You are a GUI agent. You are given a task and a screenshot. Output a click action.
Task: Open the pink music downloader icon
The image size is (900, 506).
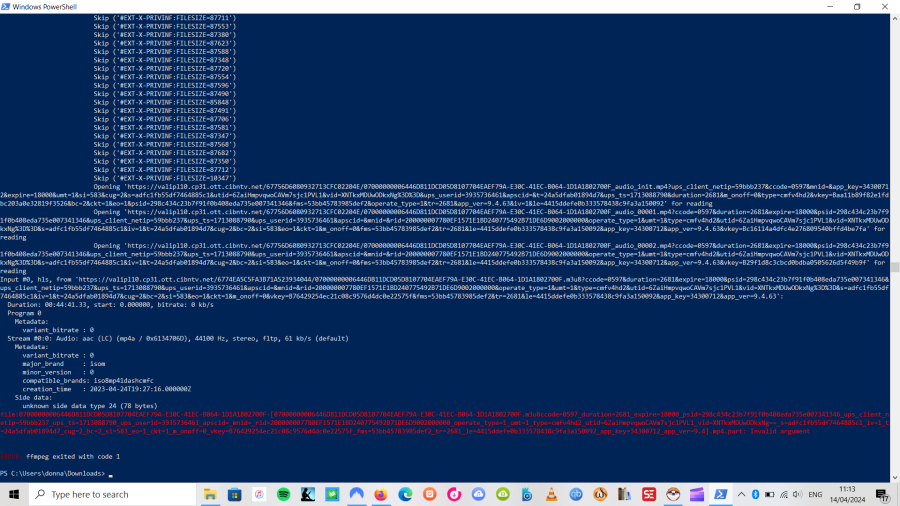[454, 494]
